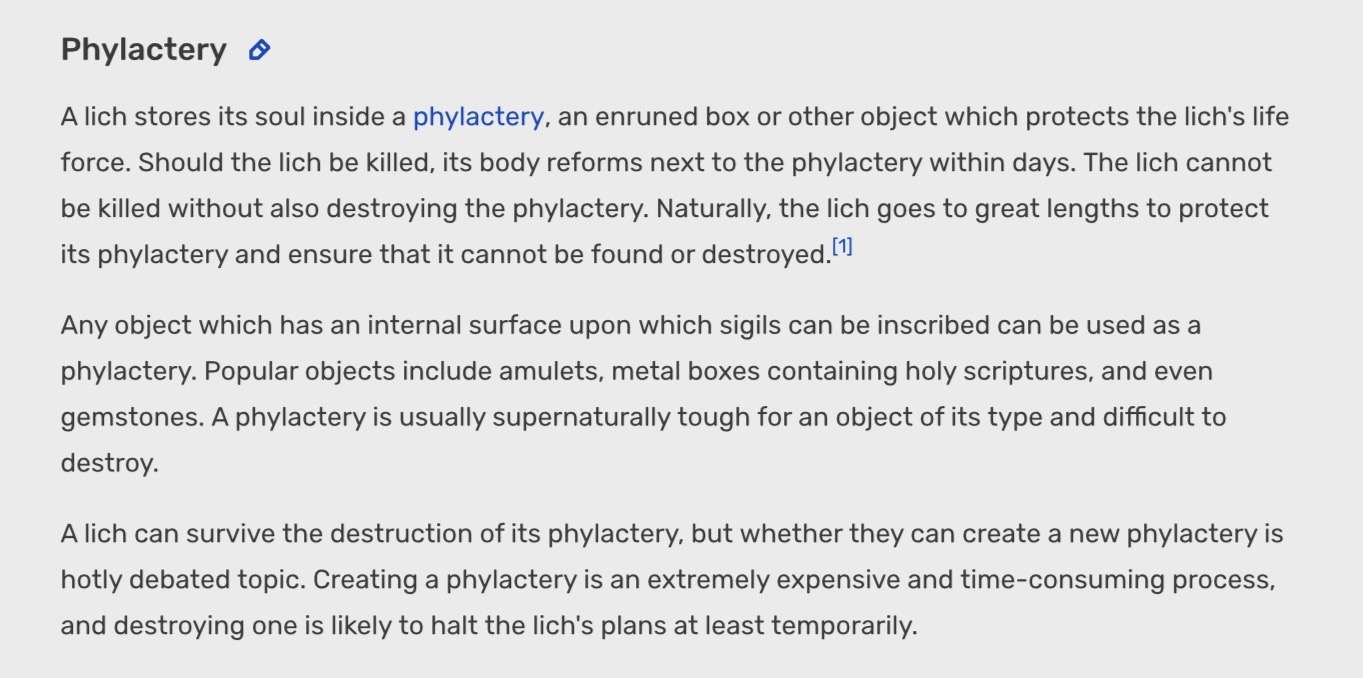Click the paragraph beginning 'A lich can survive'
This screenshot has width=1363, height=678.
672,580
